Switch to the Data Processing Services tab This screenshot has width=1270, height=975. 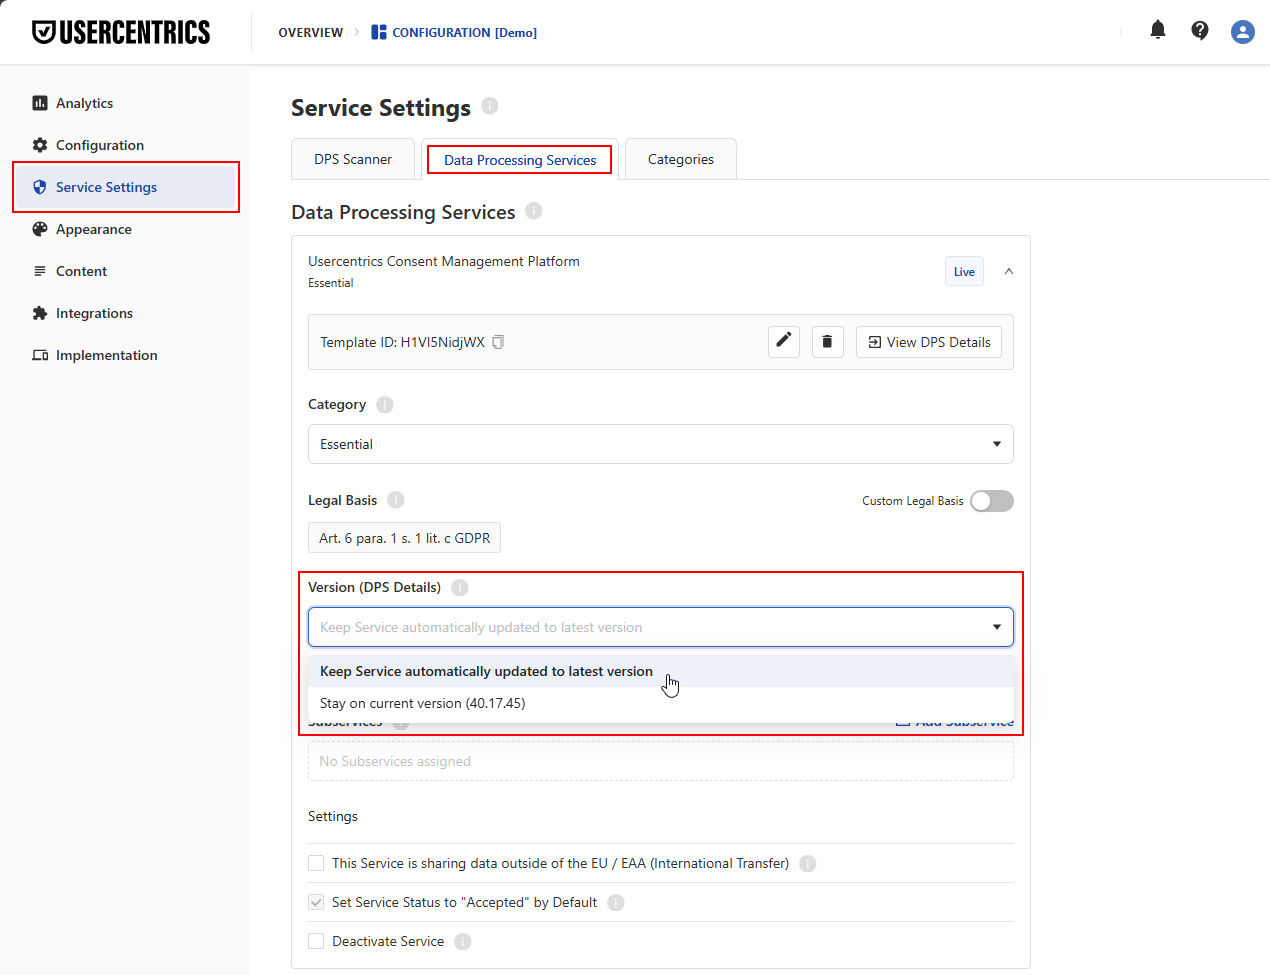click(520, 159)
